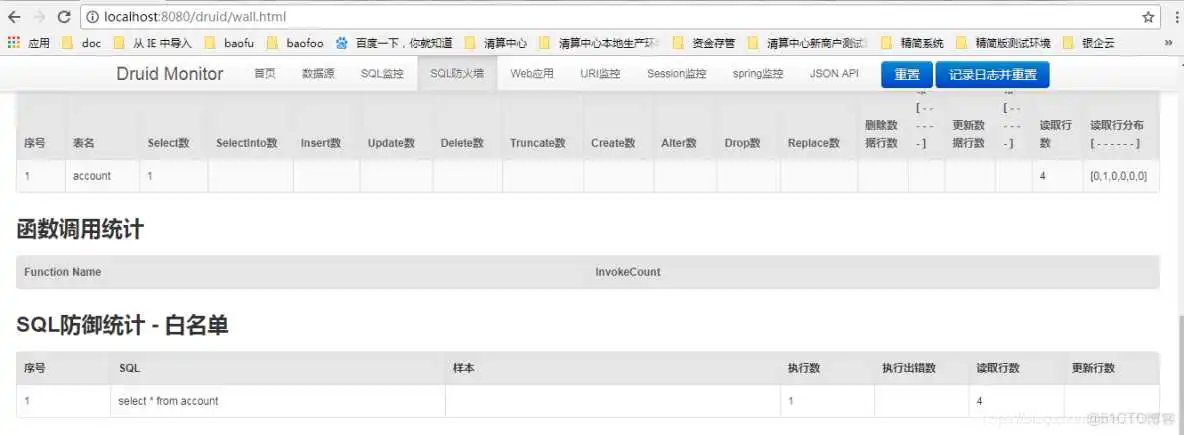This screenshot has width=1184, height=435.
Task: Click the 记录日志并重置 button
Action: (x=992, y=75)
